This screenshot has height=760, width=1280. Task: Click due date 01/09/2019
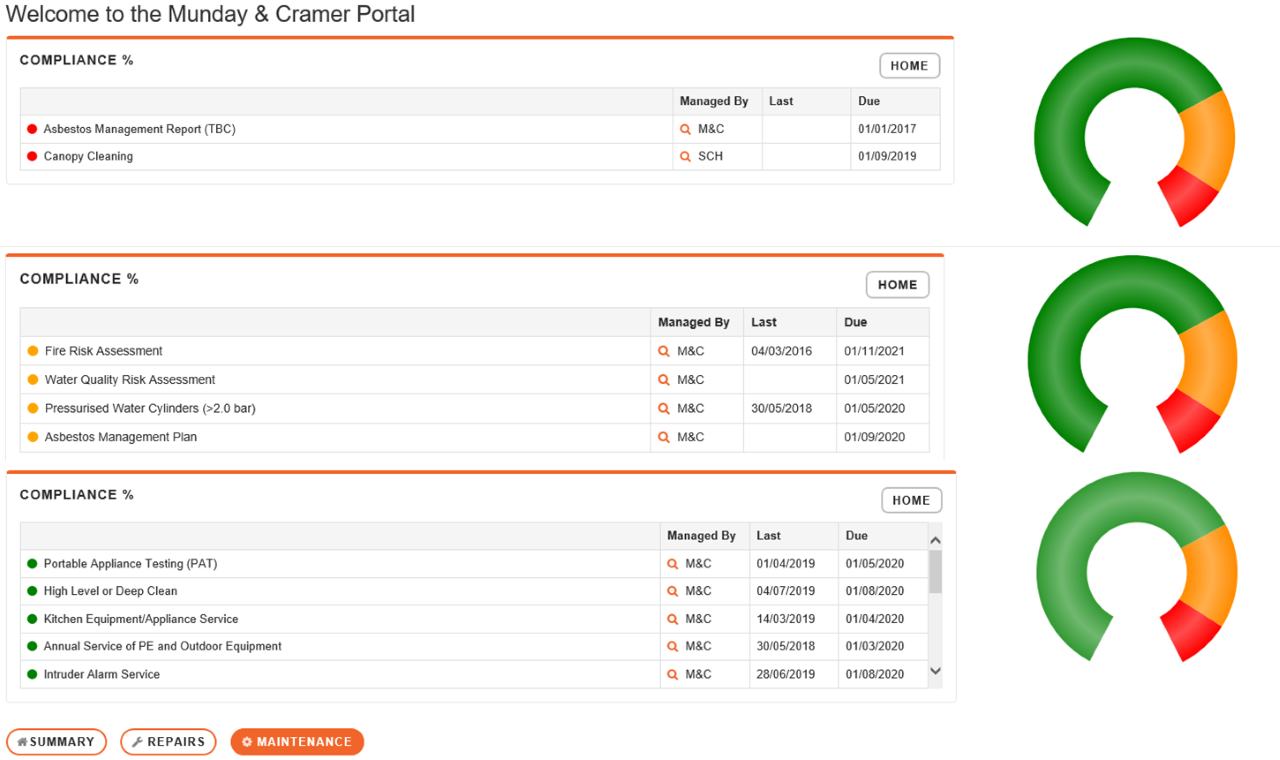coord(887,157)
